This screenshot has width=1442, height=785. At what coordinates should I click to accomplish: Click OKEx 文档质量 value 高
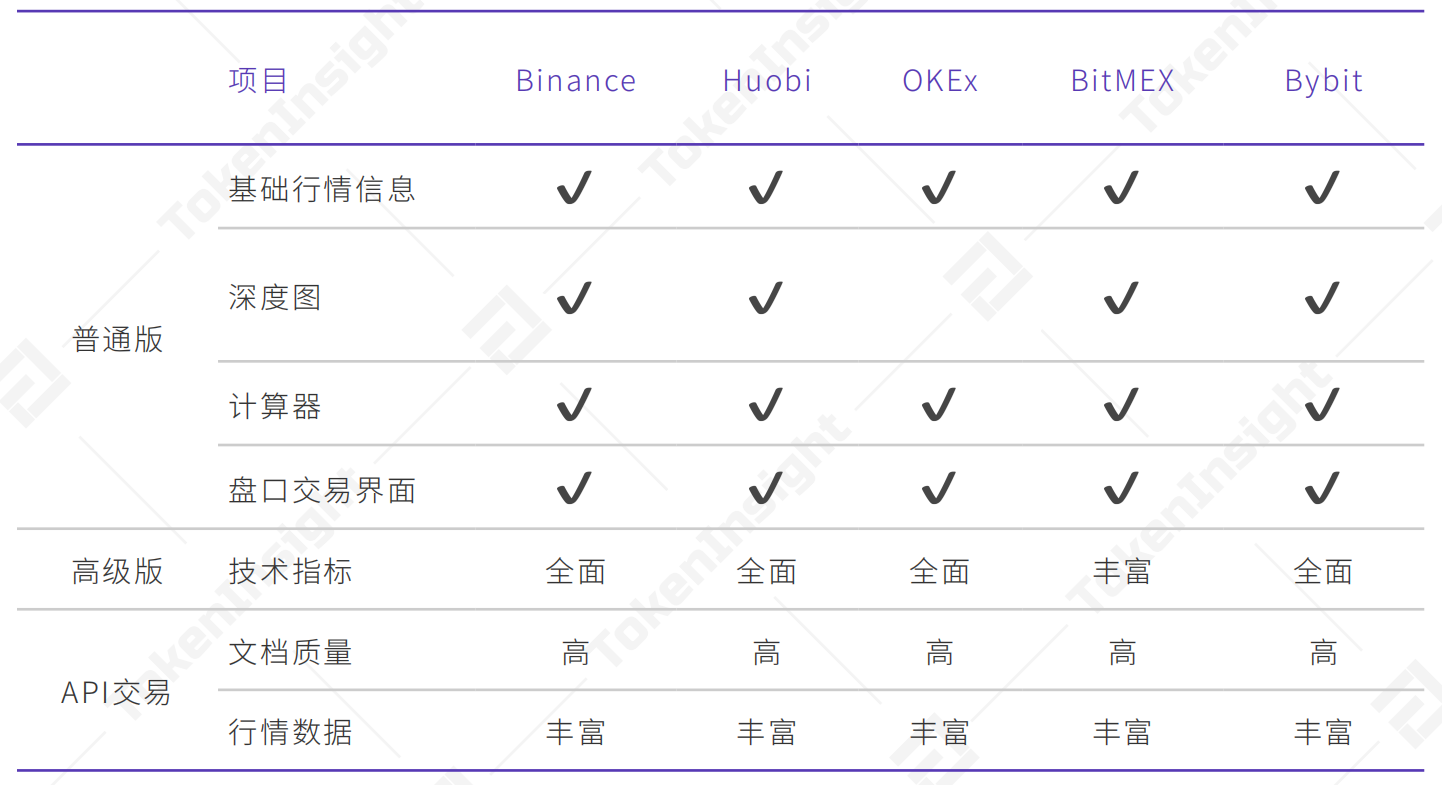939,652
